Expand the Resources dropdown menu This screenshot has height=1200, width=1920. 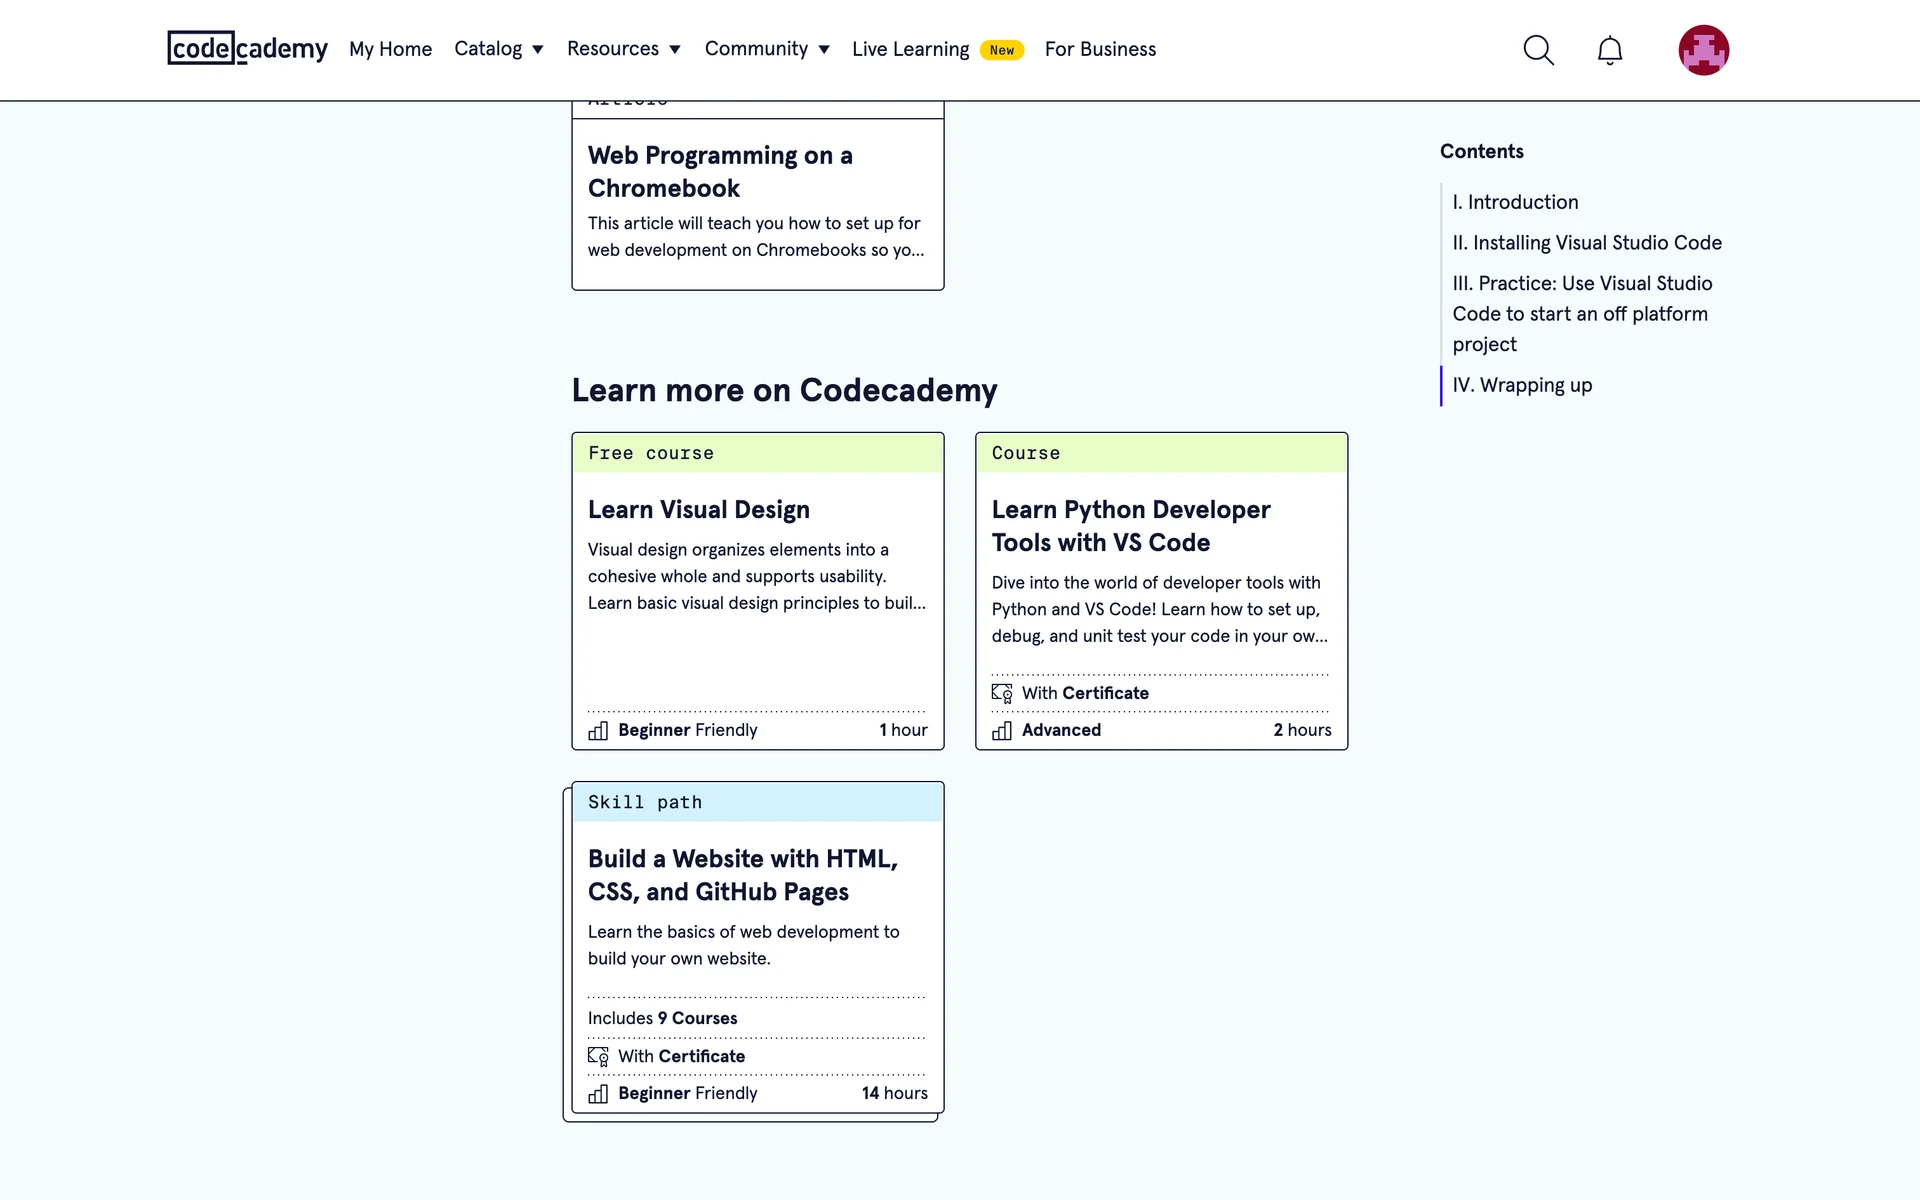click(623, 49)
